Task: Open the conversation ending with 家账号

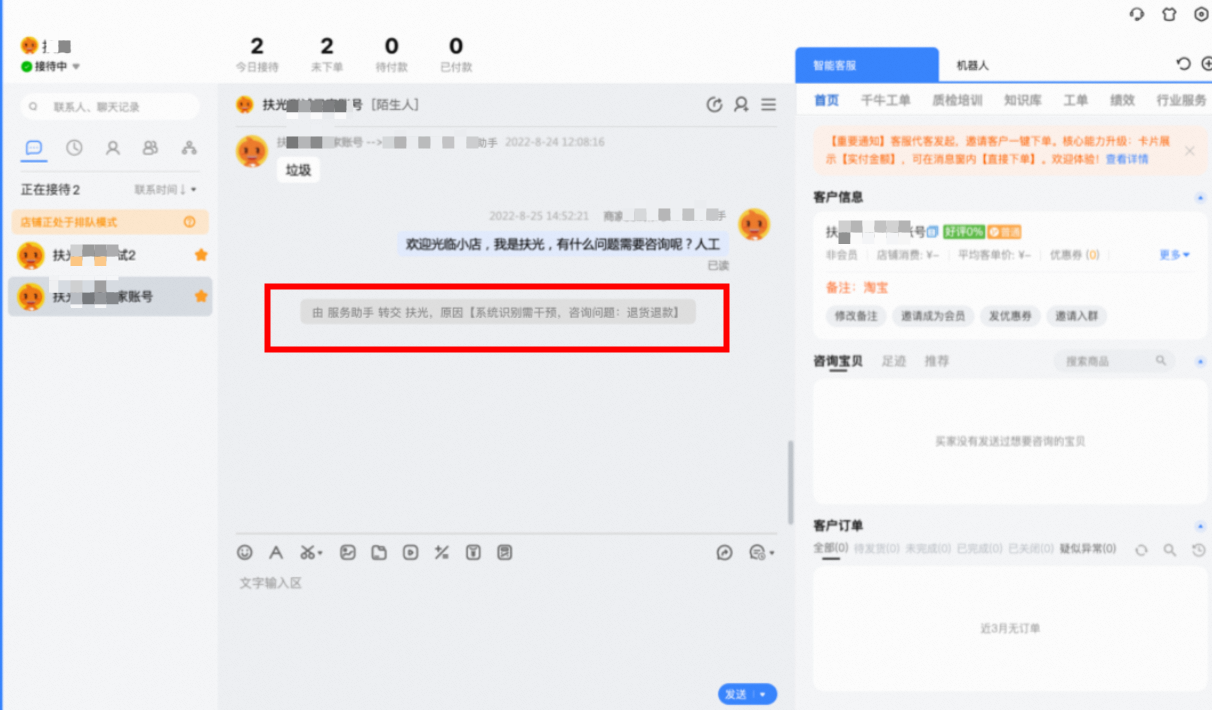Action: coord(110,296)
